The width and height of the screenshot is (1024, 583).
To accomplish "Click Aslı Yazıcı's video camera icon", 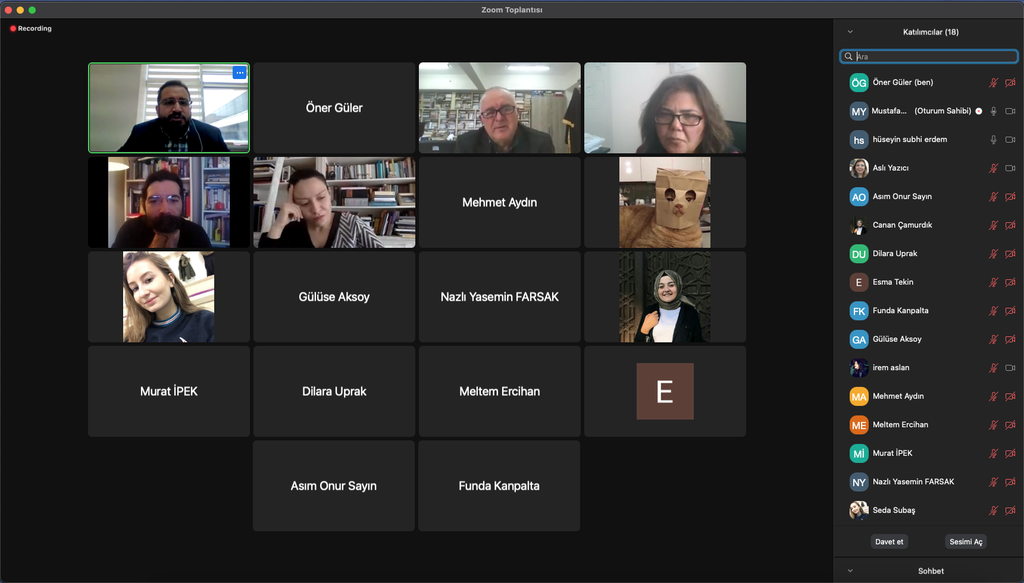I will (x=1010, y=168).
